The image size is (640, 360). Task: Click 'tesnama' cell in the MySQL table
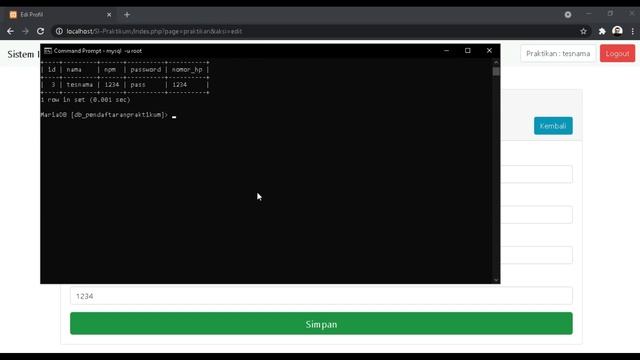tap(80, 84)
